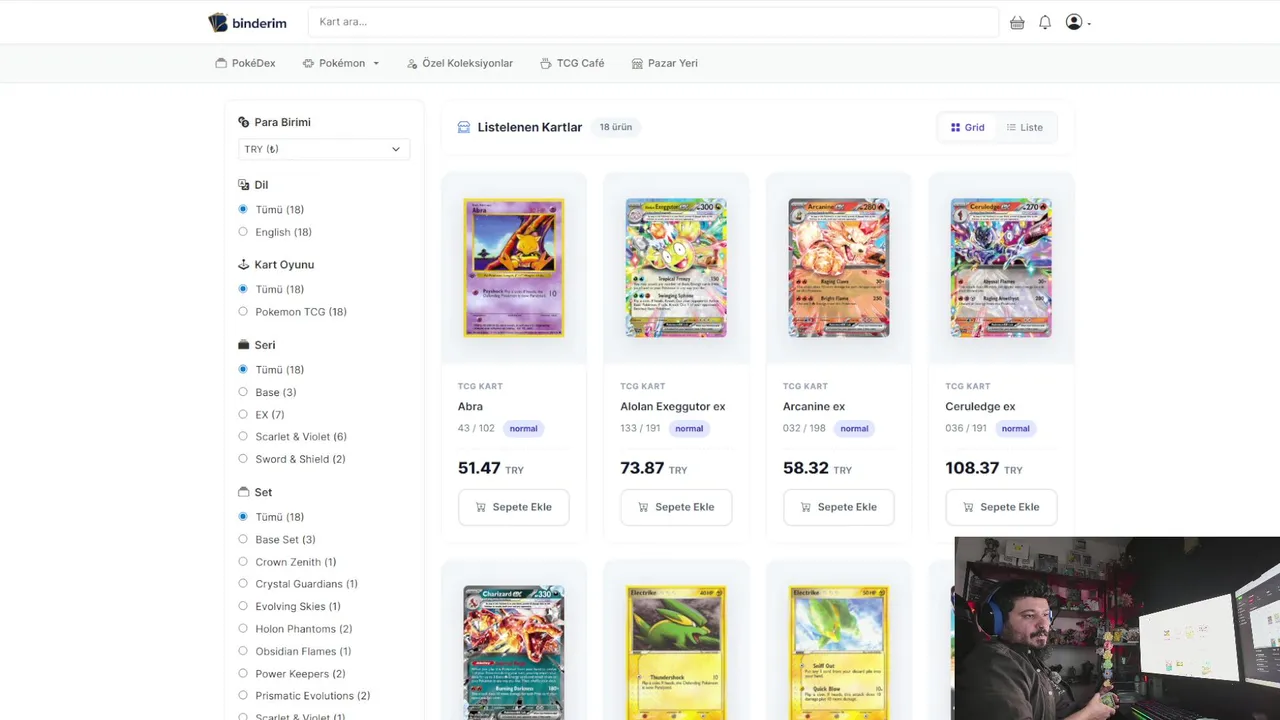Add Ceruledge ex with Sepete Ekle
1280x720 pixels.
pos(1001,507)
